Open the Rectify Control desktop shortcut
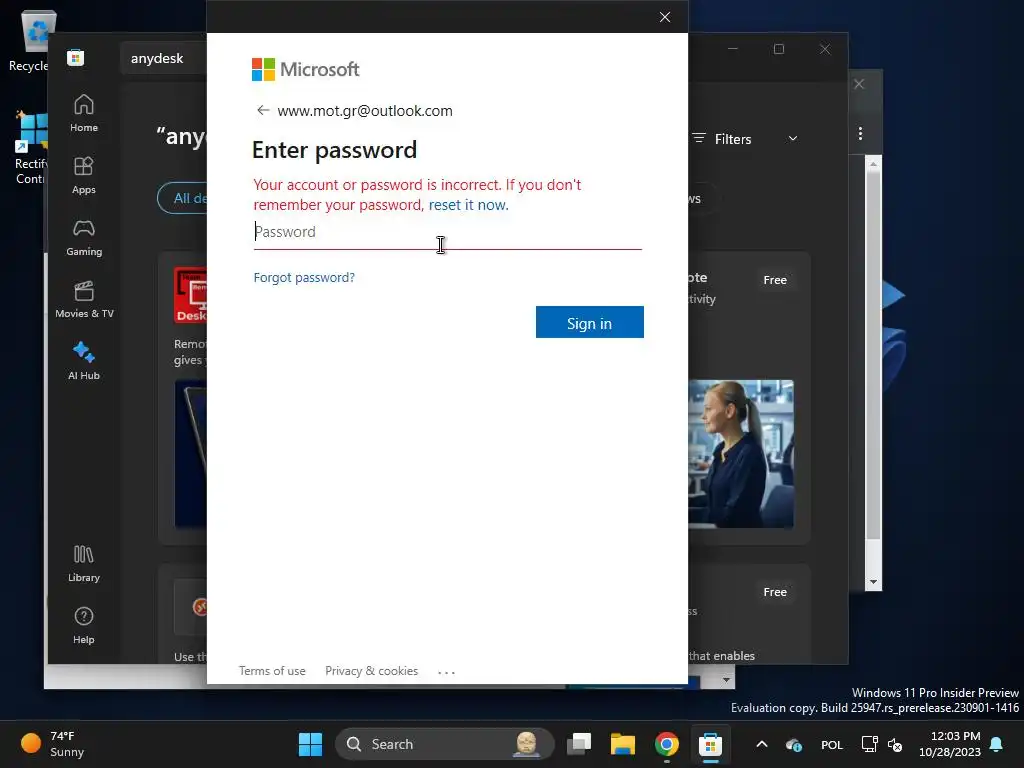1024x768 pixels. tap(31, 148)
